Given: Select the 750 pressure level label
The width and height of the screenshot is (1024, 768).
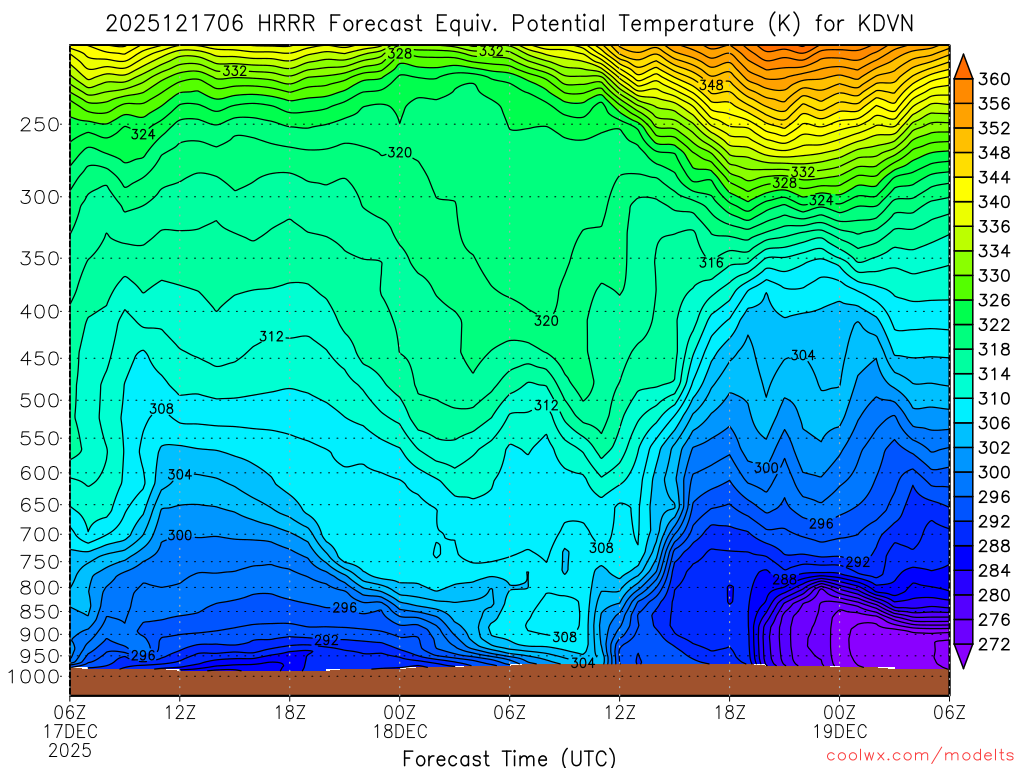Looking at the screenshot, I should click(x=40, y=562).
